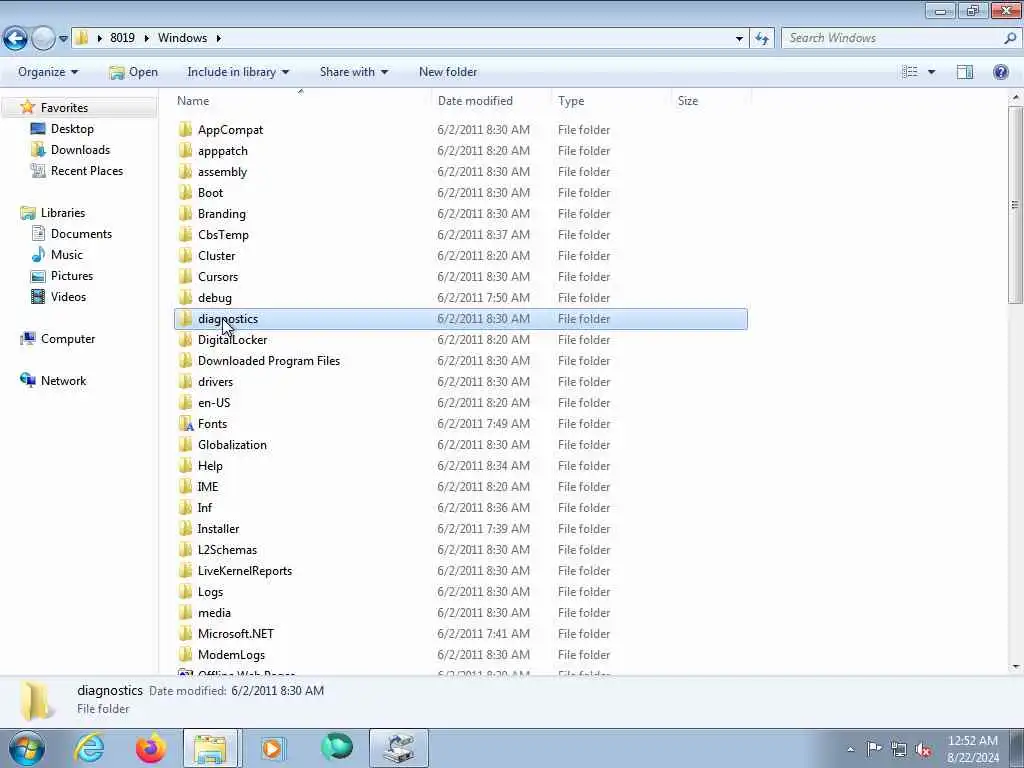This screenshot has width=1024, height=768.
Task: Open the view options dropdown arrow
Action: (x=931, y=72)
